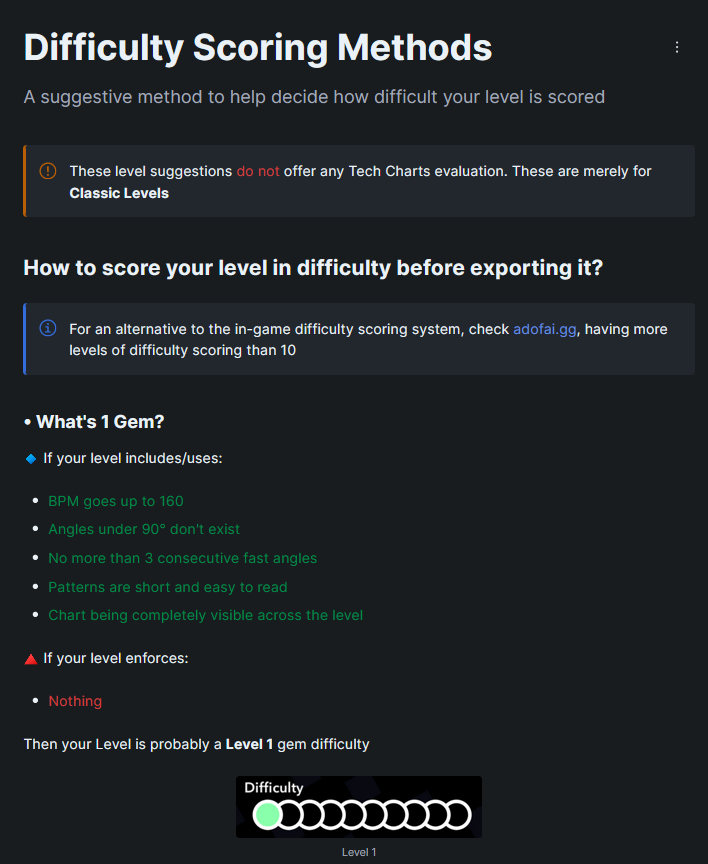Click the red triangle icon before "enforces"

pyautogui.click(x=30, y=659)
